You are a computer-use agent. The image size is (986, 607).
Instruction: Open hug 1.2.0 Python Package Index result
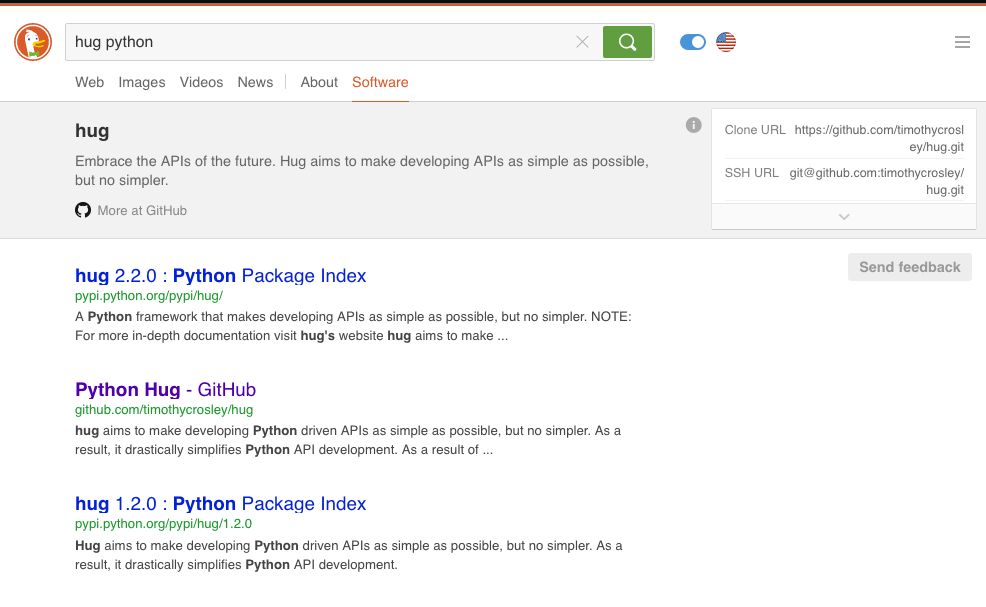[220, 504]
